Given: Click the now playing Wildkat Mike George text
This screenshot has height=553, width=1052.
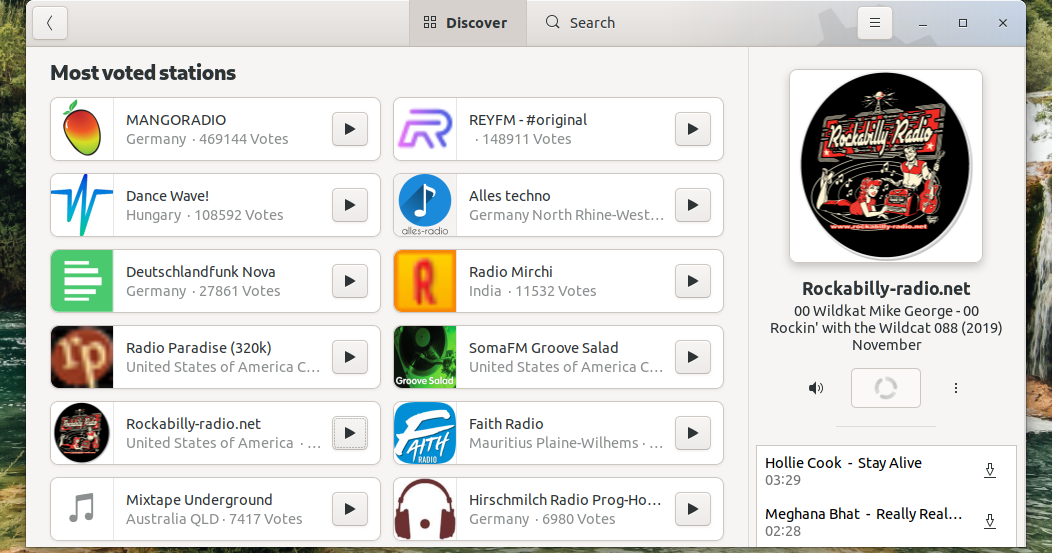Looking at the screenshot, I should pos(886,328).
